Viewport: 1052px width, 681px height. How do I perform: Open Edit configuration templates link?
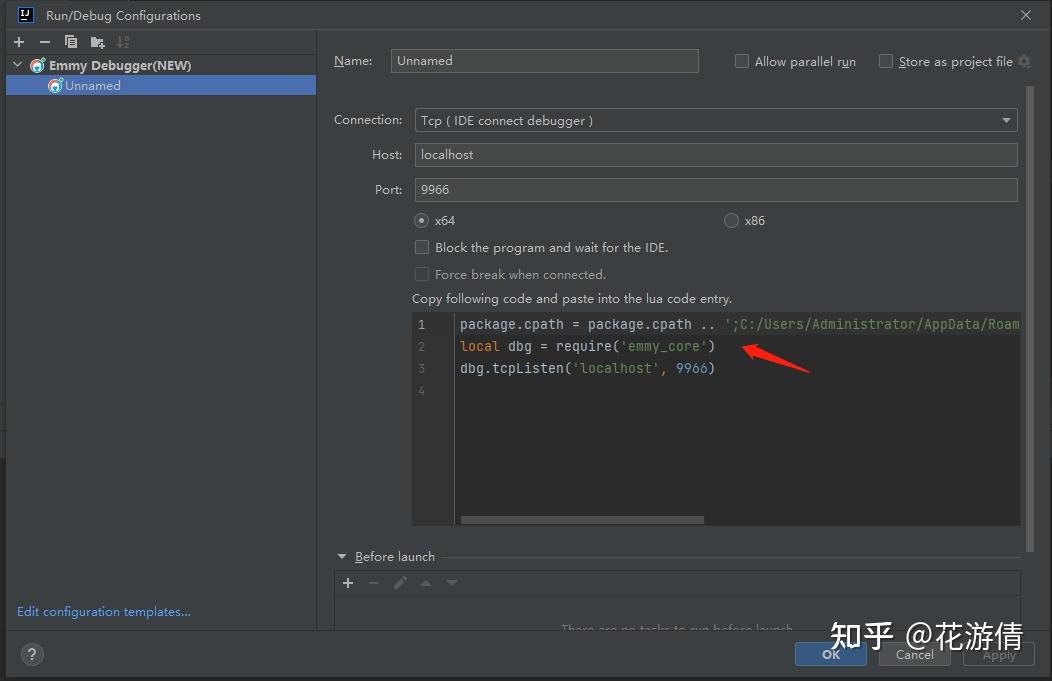click(x=104, y=611)
